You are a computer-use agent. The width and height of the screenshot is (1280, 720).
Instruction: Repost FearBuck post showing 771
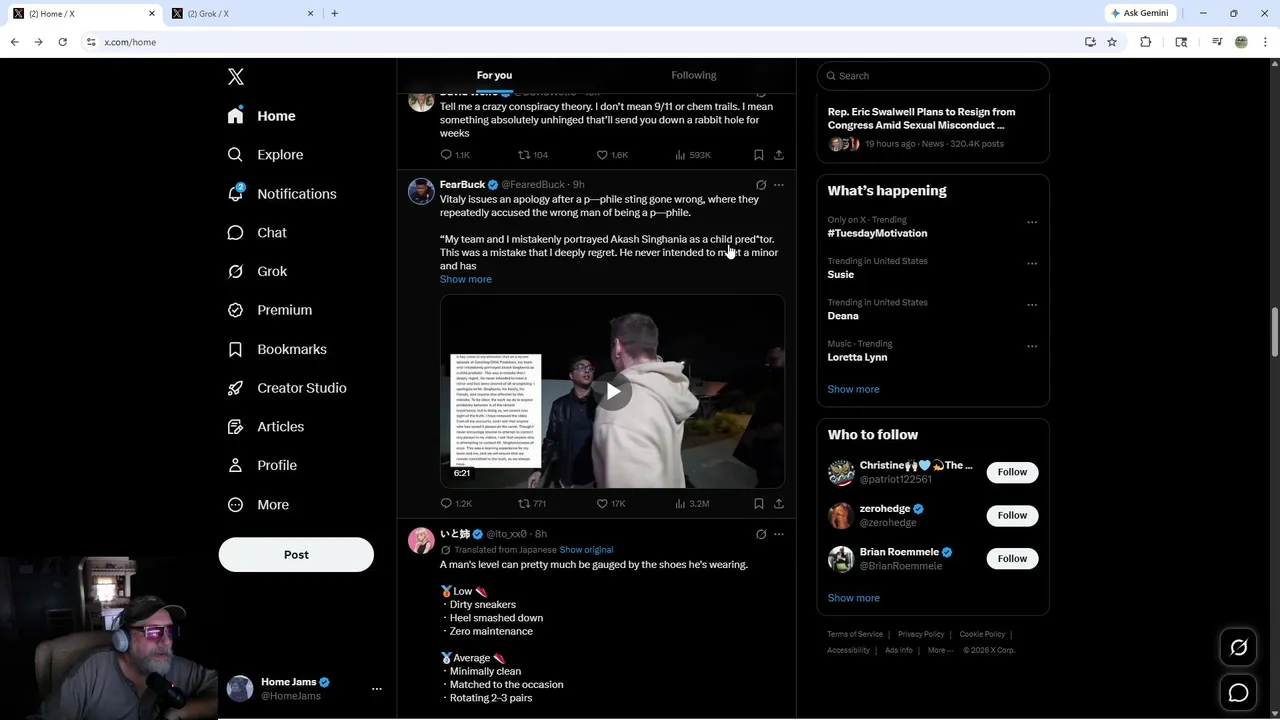[532, 504]
